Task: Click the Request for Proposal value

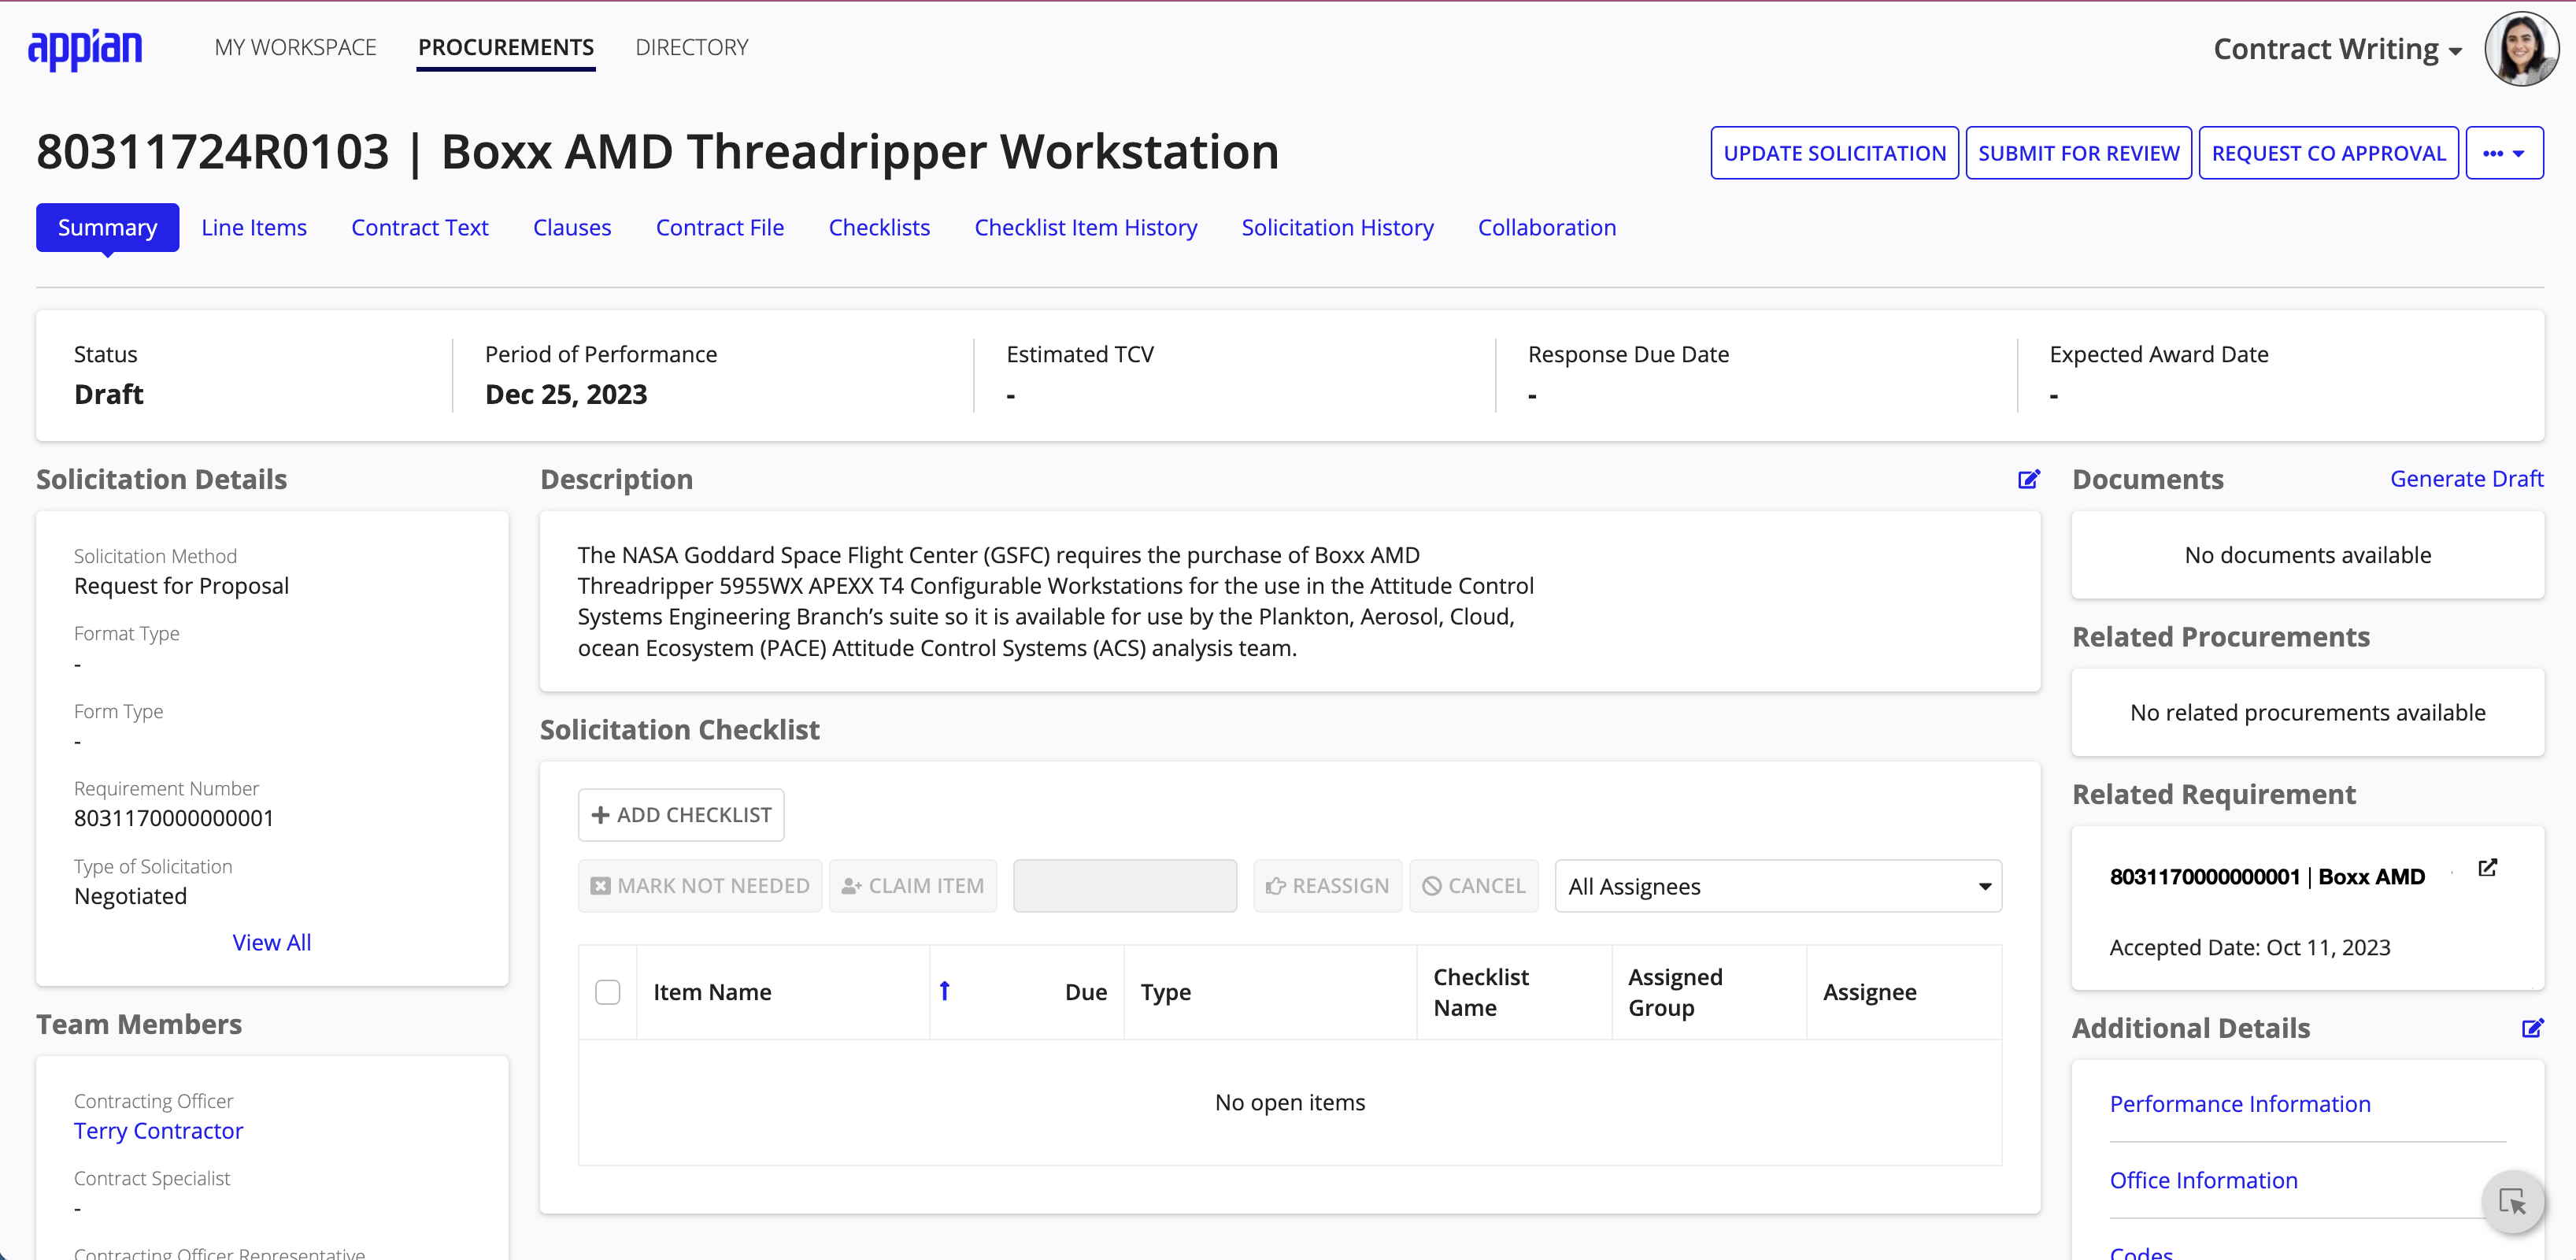Action: (181, 586)
